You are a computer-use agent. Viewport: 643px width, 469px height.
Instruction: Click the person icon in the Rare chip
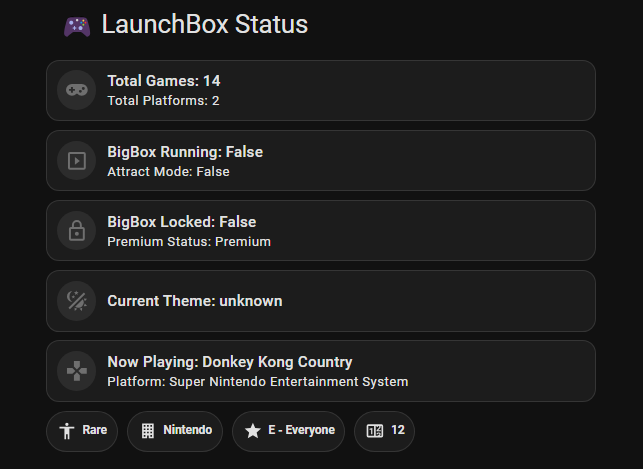66,431
